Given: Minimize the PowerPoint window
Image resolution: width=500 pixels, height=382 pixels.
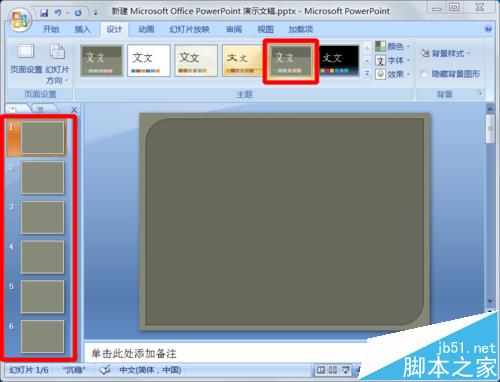Looking at the screenshot, I should (x=436, y=8).
